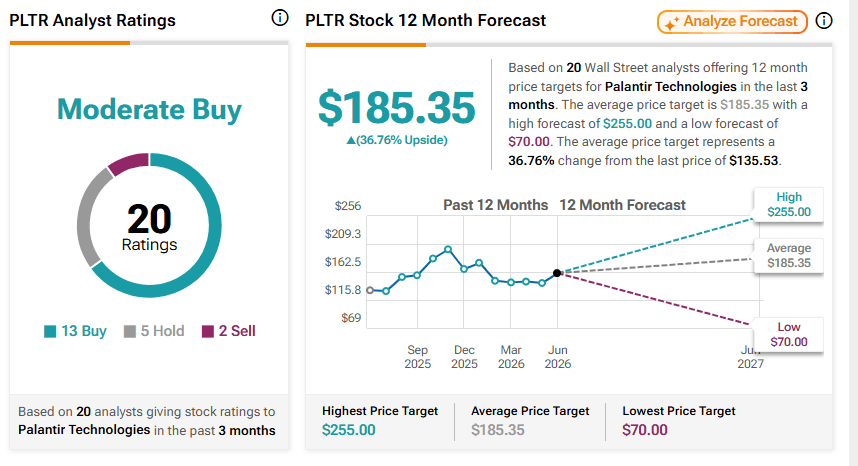Screen dimensions: 858x466
Task: Click the green upside triangle icon
Action: click(x=351, y=141)
